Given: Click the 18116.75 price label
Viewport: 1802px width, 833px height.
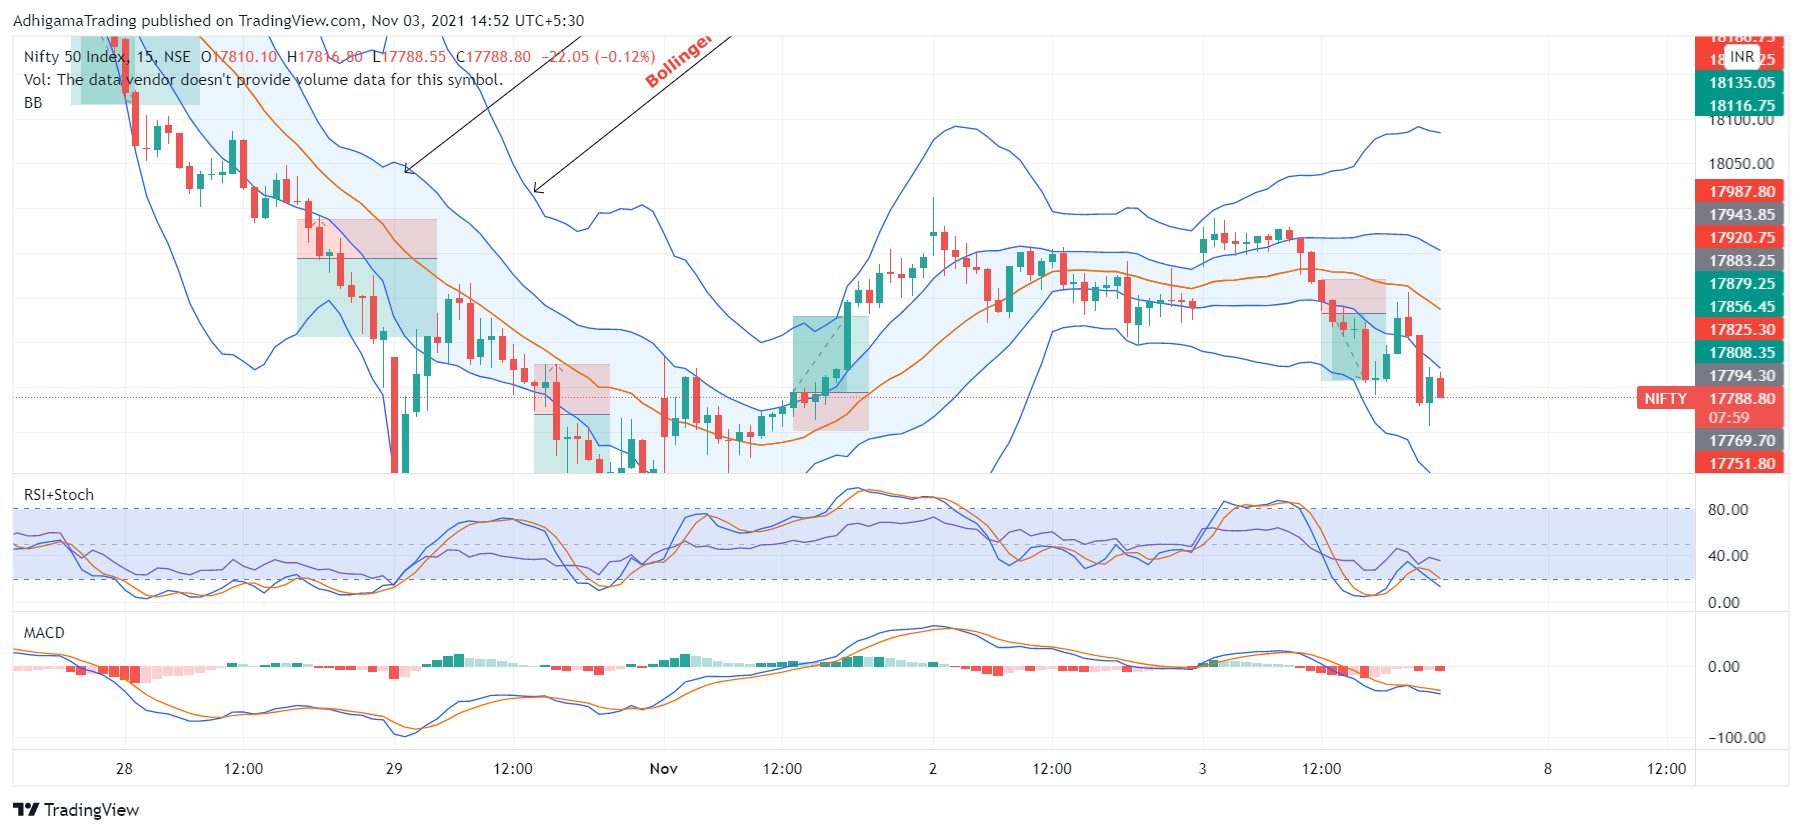Looking at the screenshot, I should (1741, 106).
